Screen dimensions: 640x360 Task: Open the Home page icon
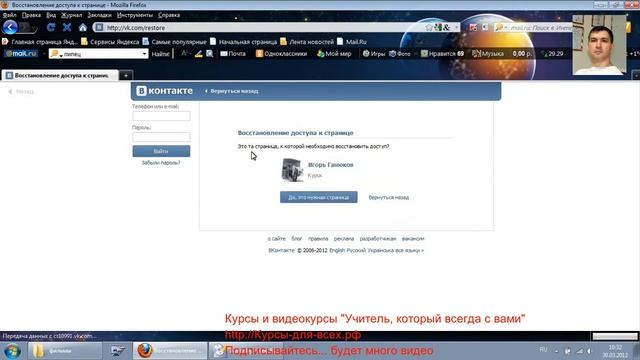coord(83,27)
